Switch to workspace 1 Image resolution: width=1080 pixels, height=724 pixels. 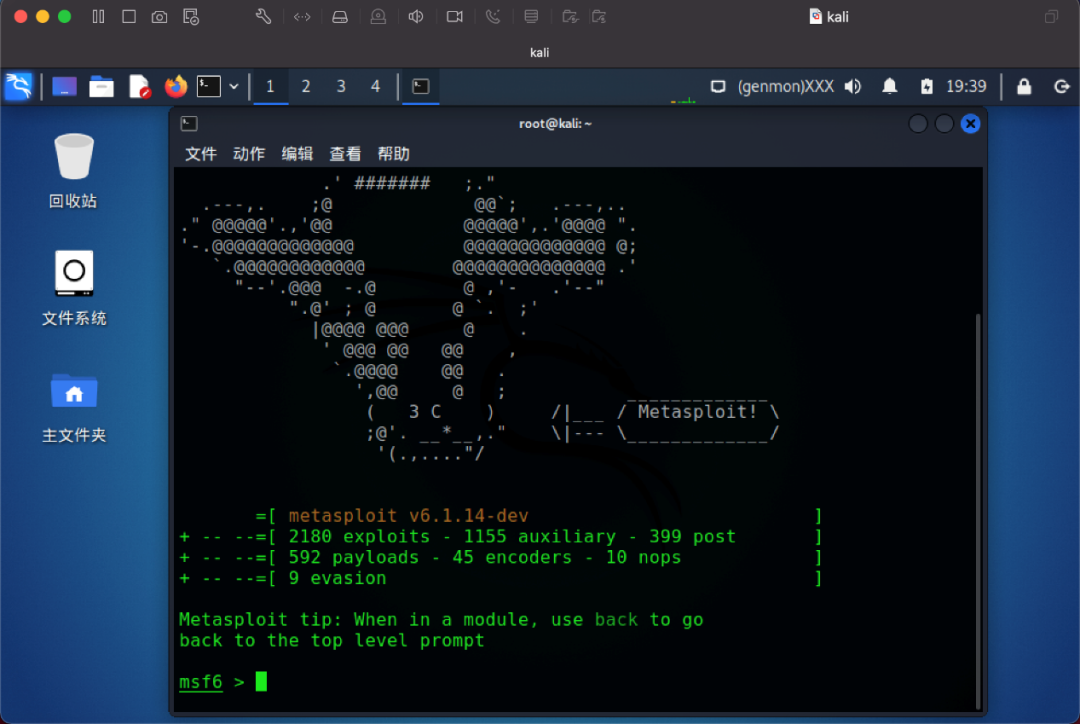tap(270, 87)
